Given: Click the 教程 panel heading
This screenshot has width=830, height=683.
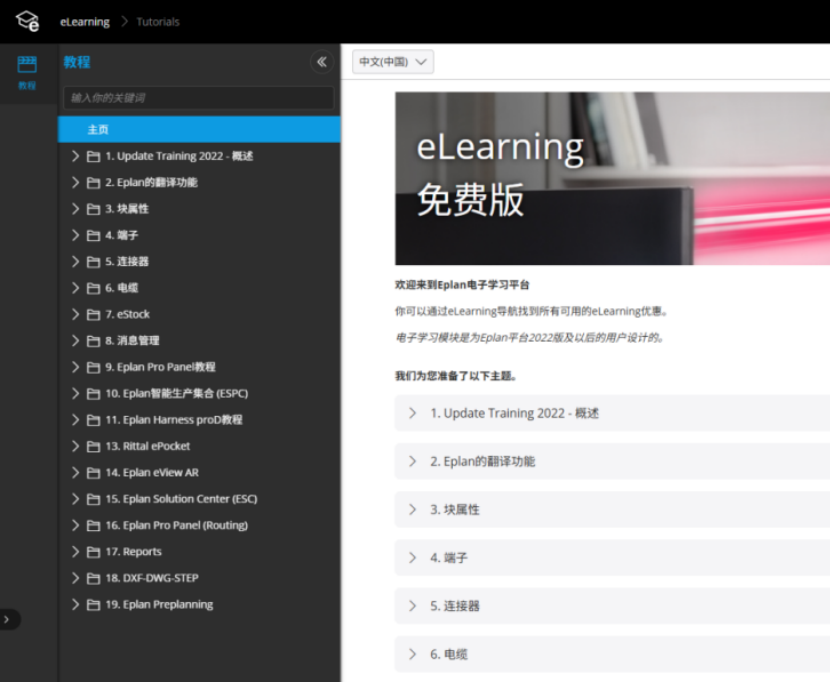Looking at the screenshot, I should [77, 62].
